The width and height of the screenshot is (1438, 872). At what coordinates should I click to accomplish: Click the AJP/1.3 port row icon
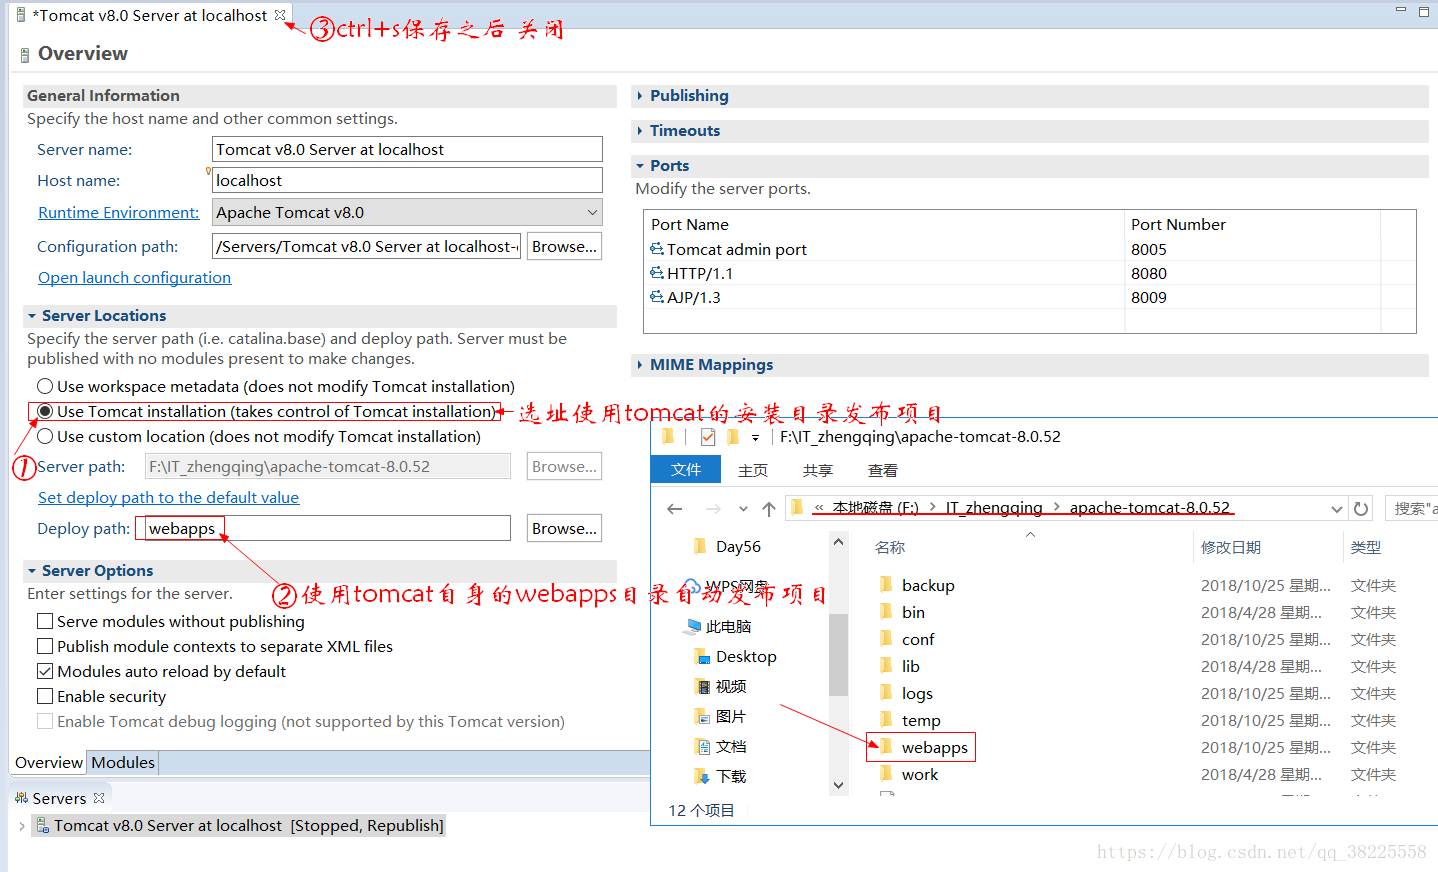657,297
